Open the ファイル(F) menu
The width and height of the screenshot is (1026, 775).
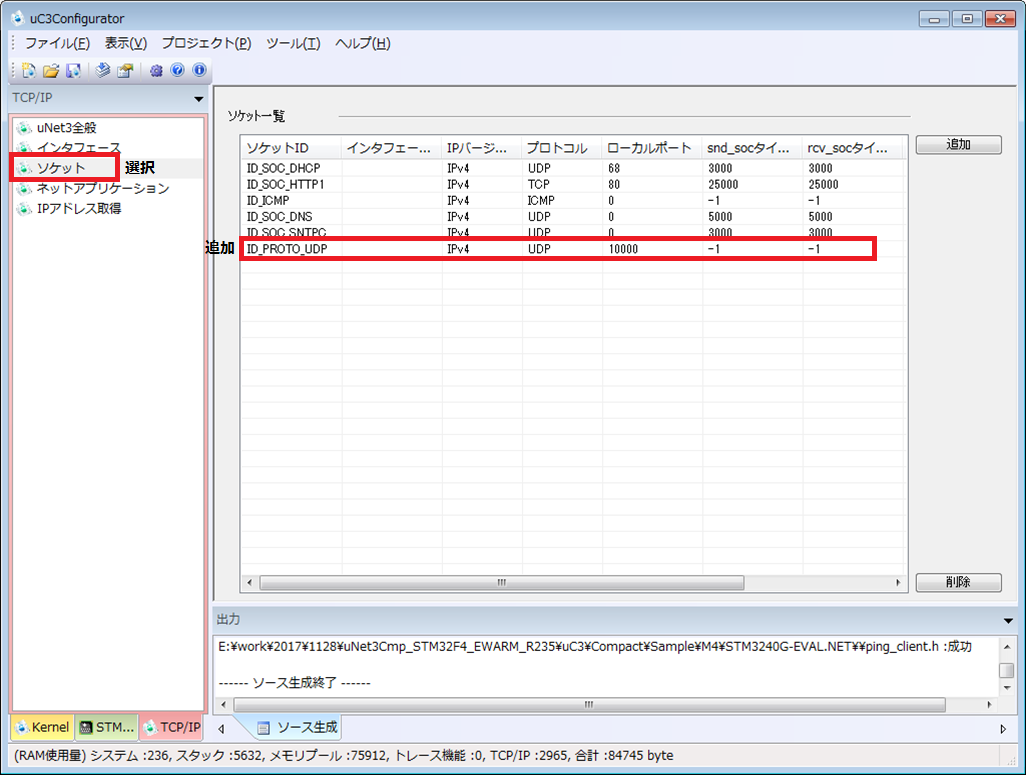(57, 43)
